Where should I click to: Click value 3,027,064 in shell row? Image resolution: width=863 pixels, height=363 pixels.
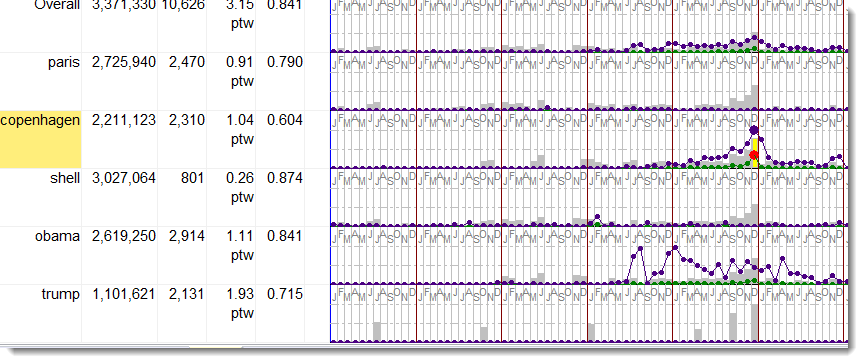pyautogui.click(x=124, y=178)
